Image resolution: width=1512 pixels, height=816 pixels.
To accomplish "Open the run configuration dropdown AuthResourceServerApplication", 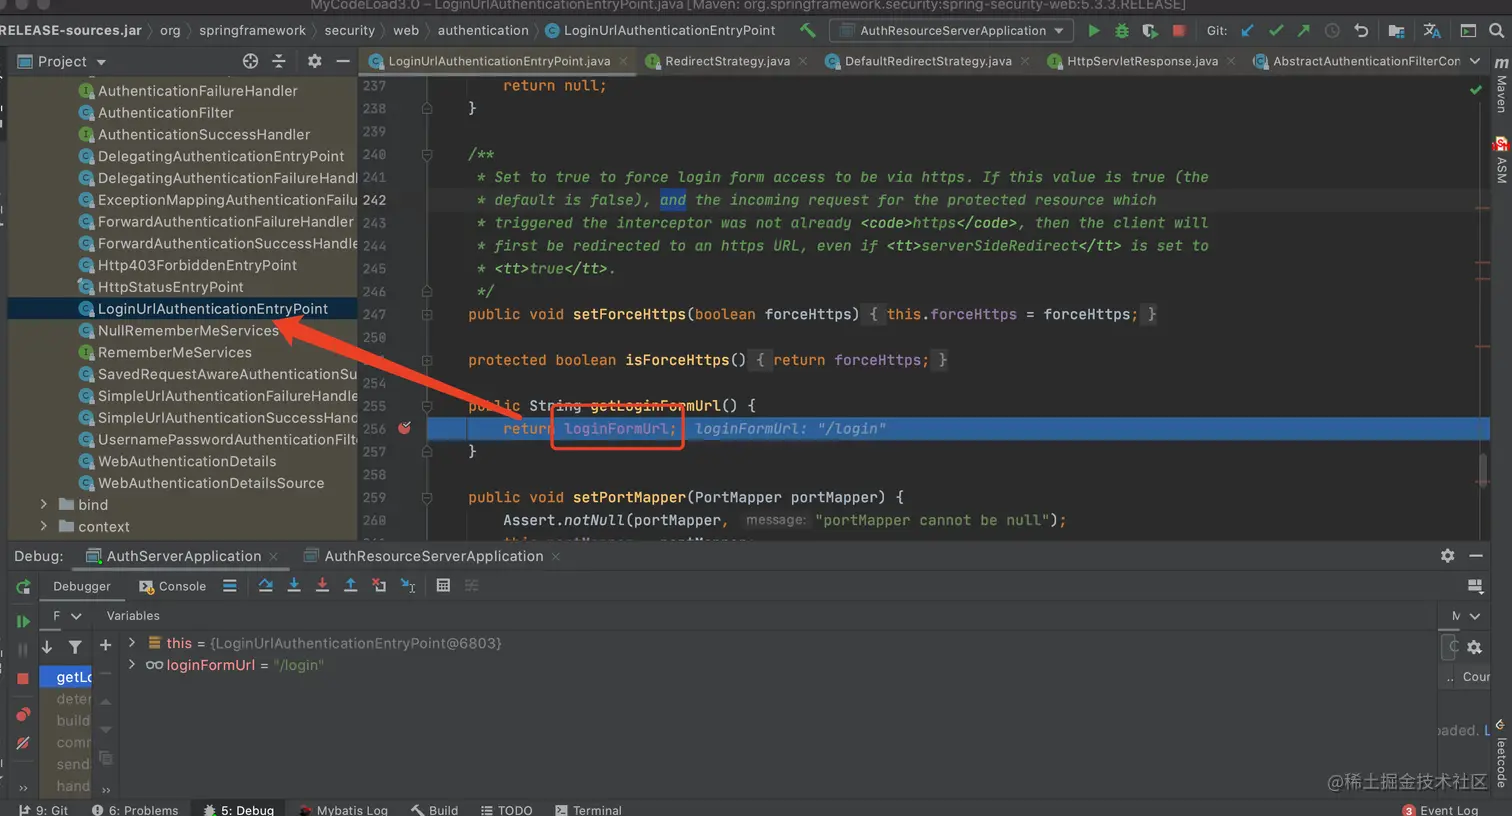I will 951,31.
